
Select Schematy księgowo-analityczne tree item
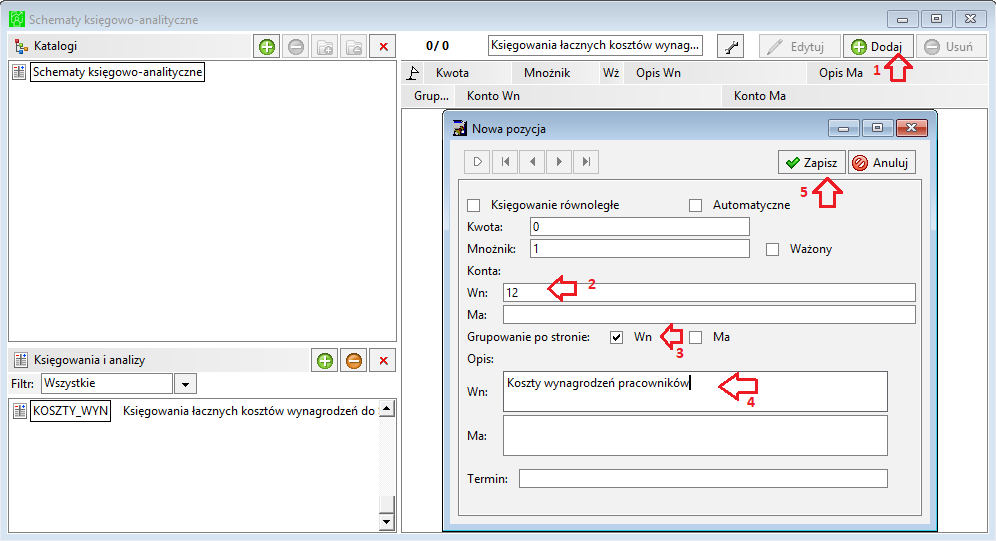click(x=118, y=72)
